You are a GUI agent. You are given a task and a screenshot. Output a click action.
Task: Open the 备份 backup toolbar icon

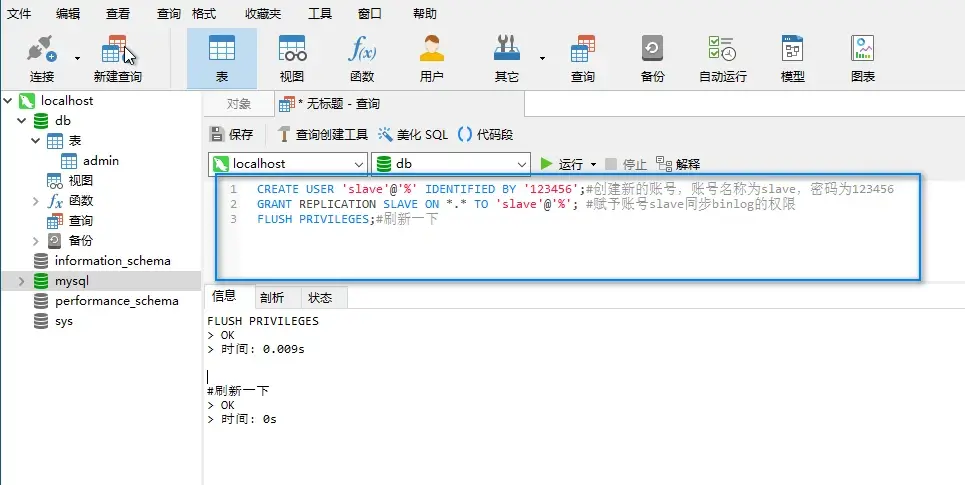click(652, 59)
